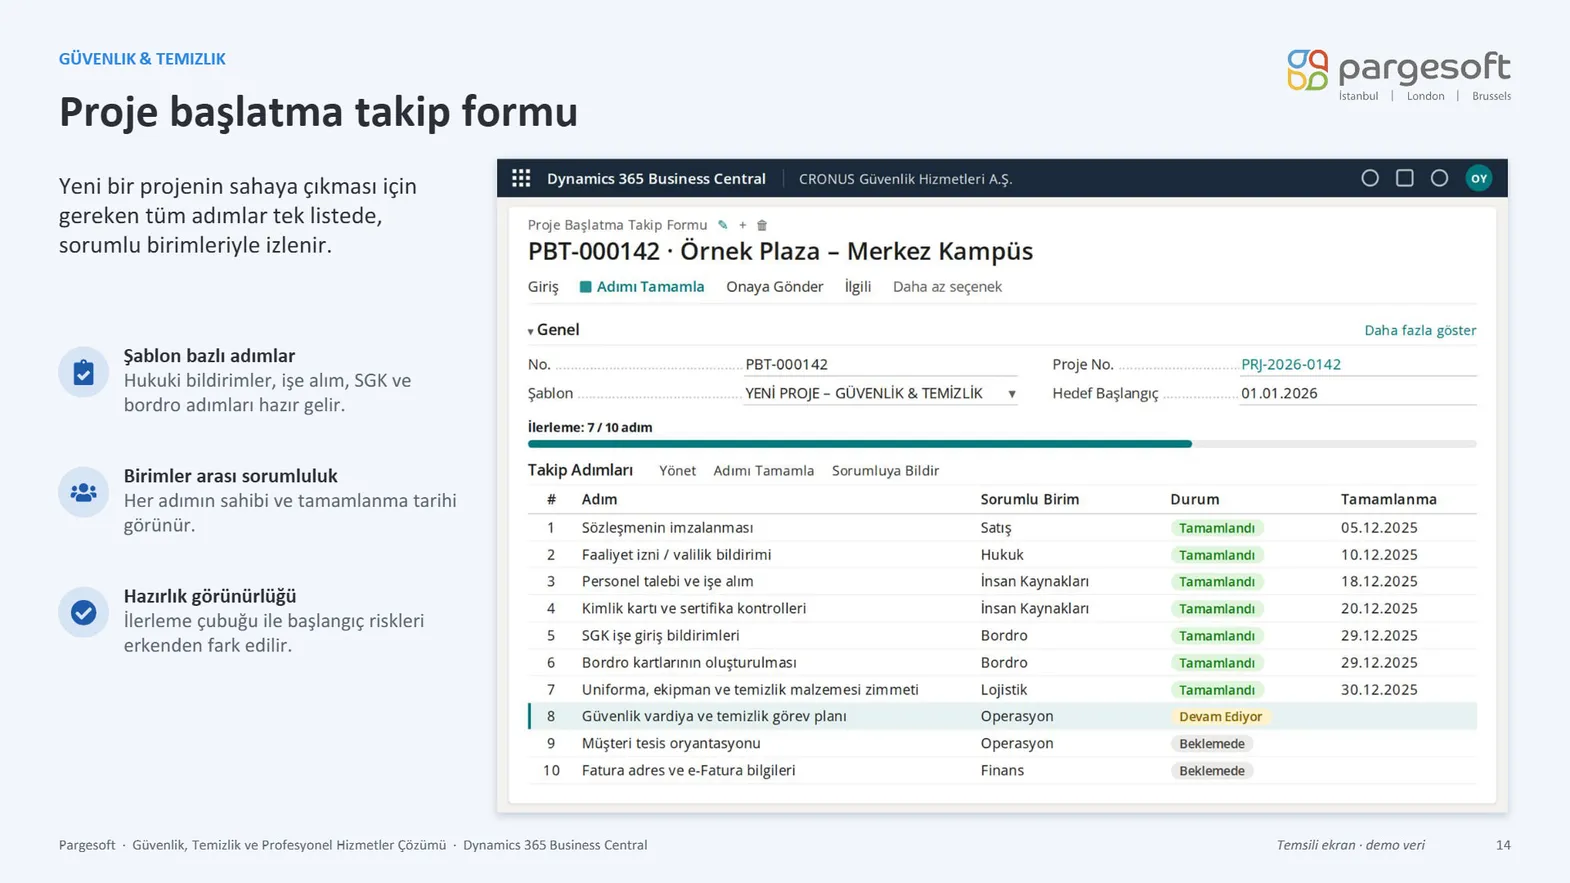Click CRONUS Güvenlik Hizmetleri A.Ş. company name

click(x=905, y=179)
